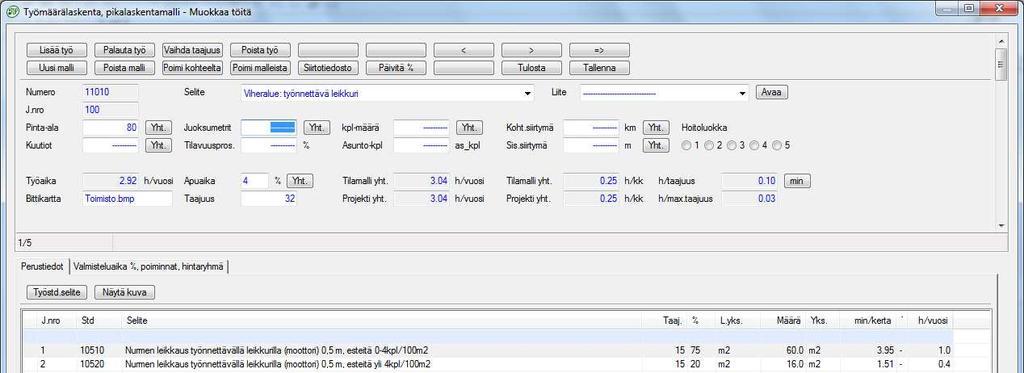Click scroll-up arrow of upper panel scrollbar
Image resolution: width=1024 pixels, height=373 pixels.
1001,42
